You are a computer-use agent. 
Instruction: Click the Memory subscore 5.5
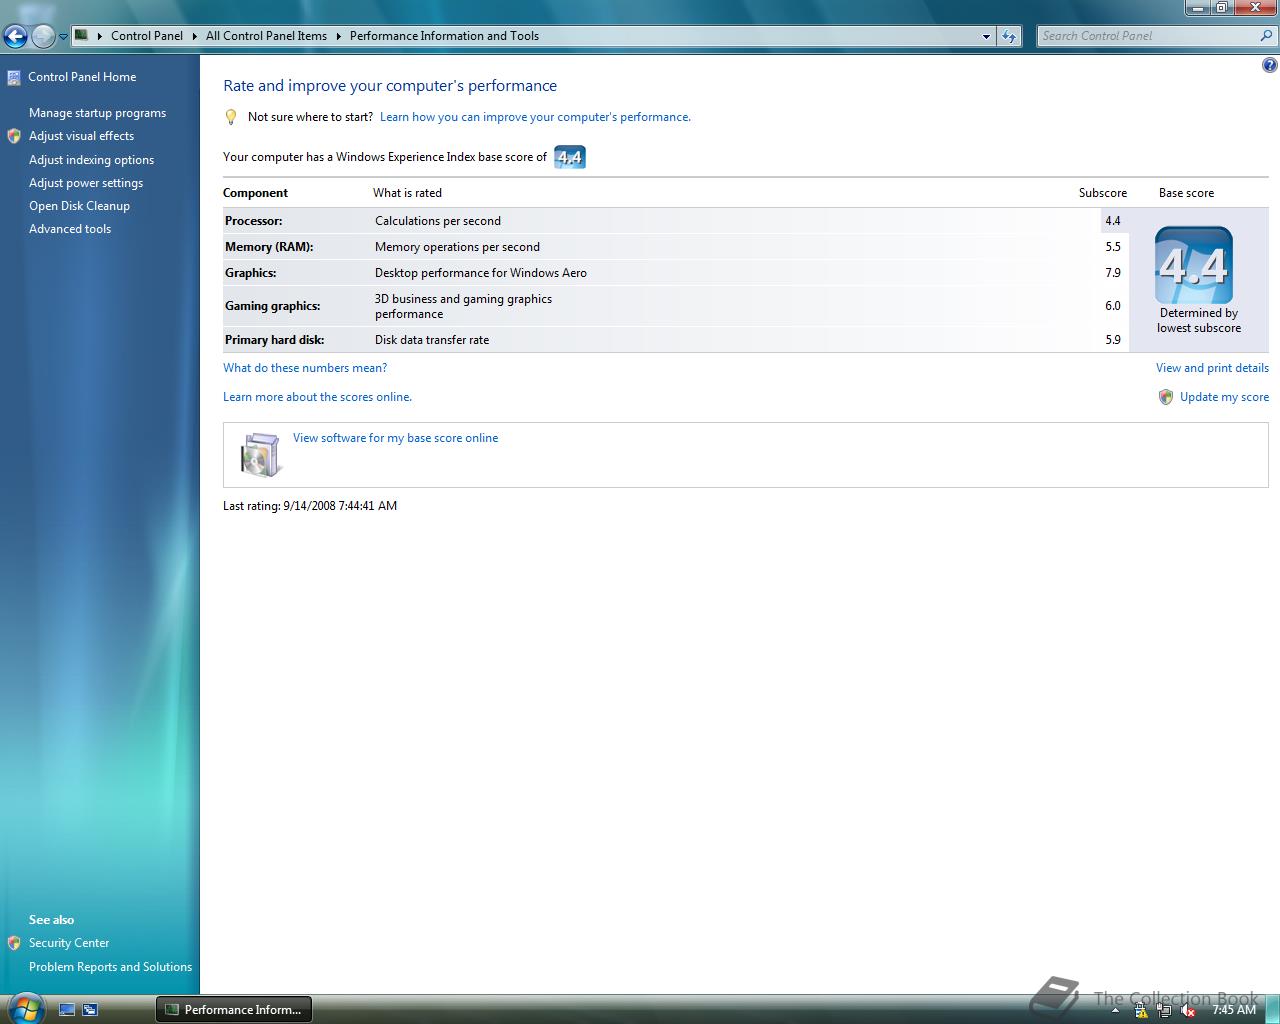1113,247
